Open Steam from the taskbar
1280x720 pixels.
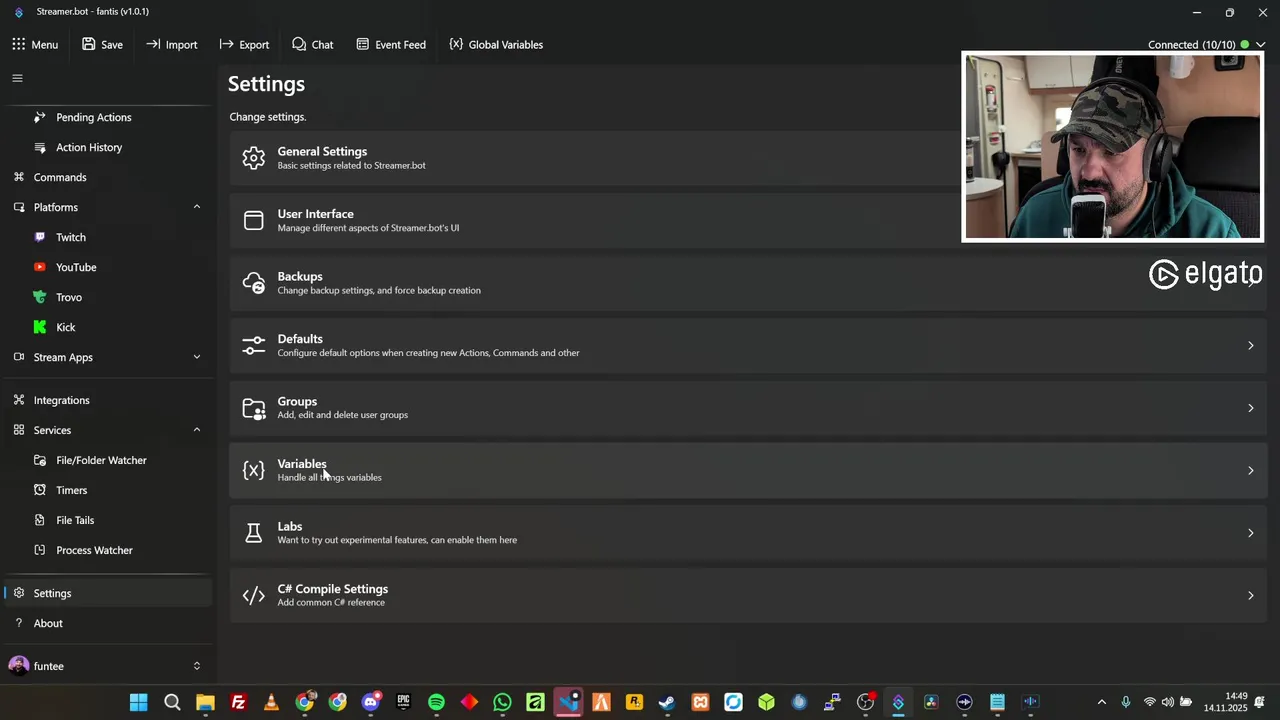click(x=667, y=702)
